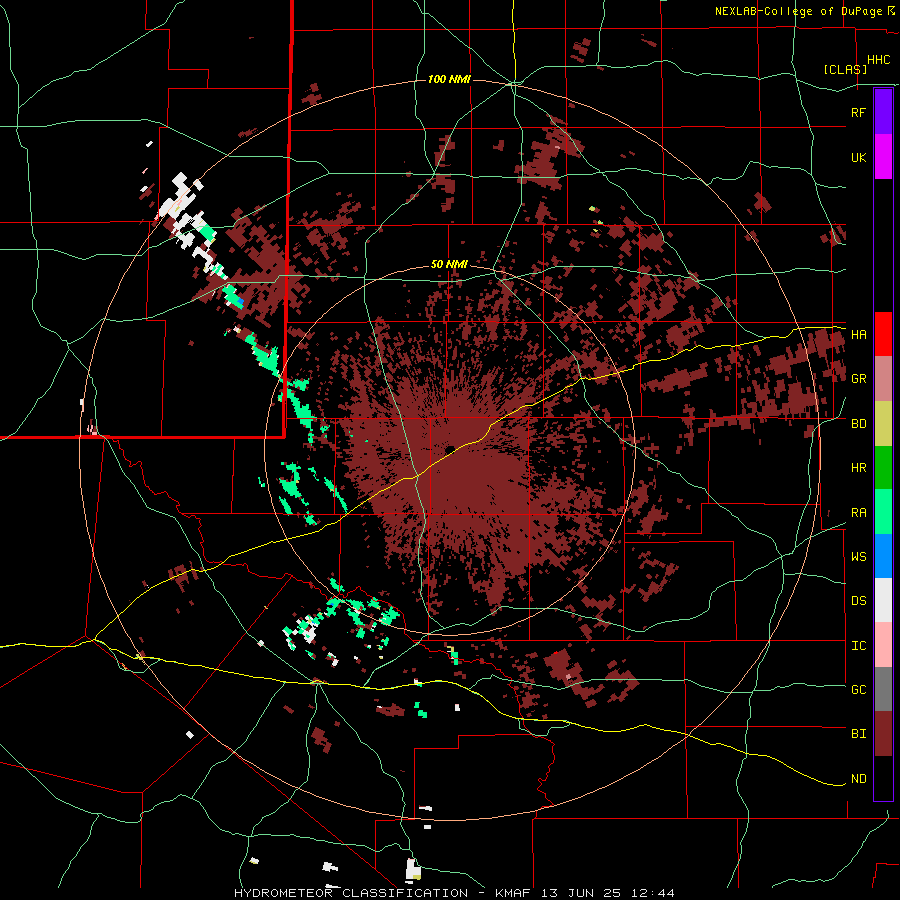900x900 pixels.
Task: Click the 100 NMI range ring label
Action: 449,79
